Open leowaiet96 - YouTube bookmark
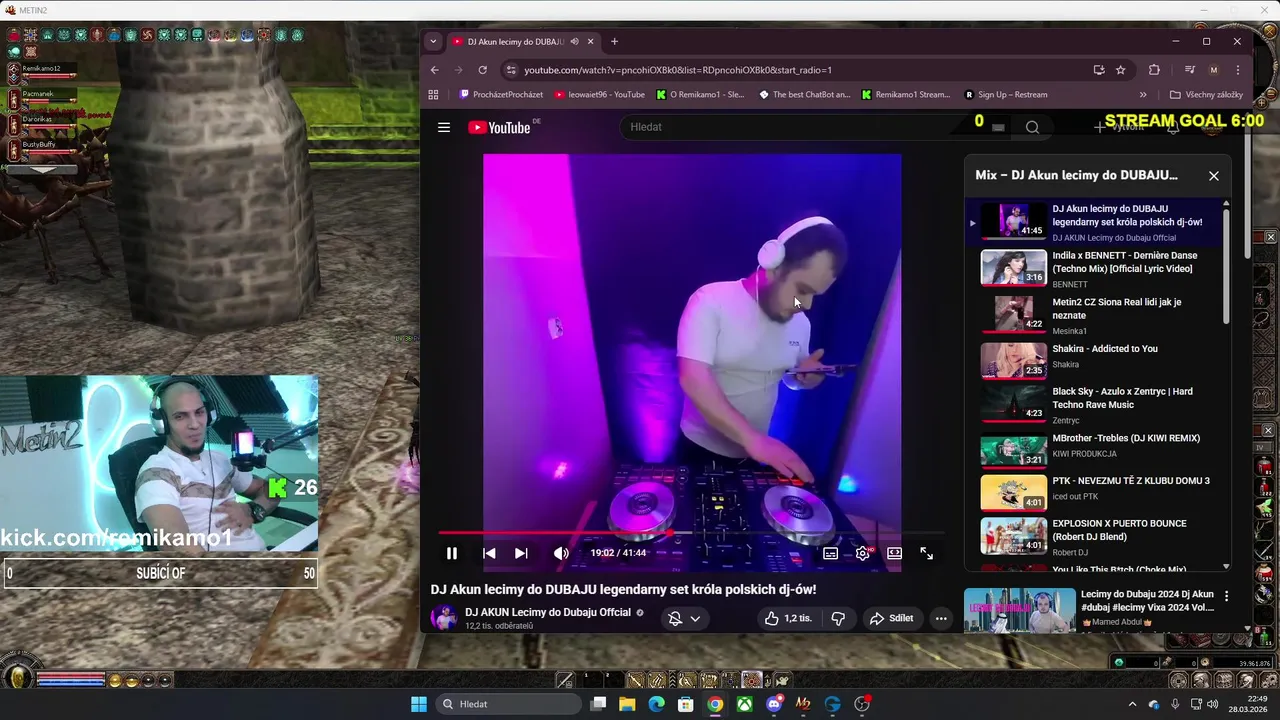 coord(599,95)
